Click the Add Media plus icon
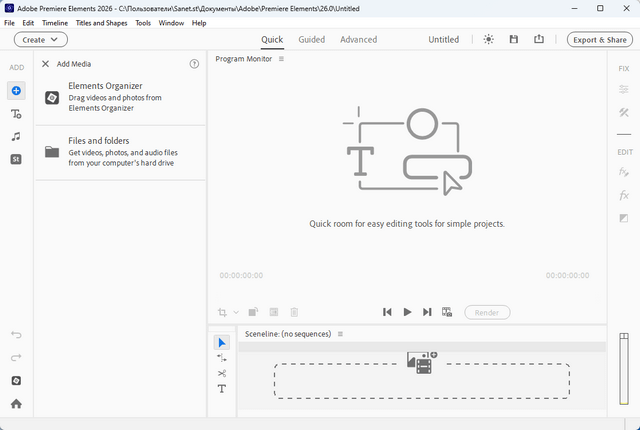The height and width of the screenshot is (430, 640). point(16,91)
